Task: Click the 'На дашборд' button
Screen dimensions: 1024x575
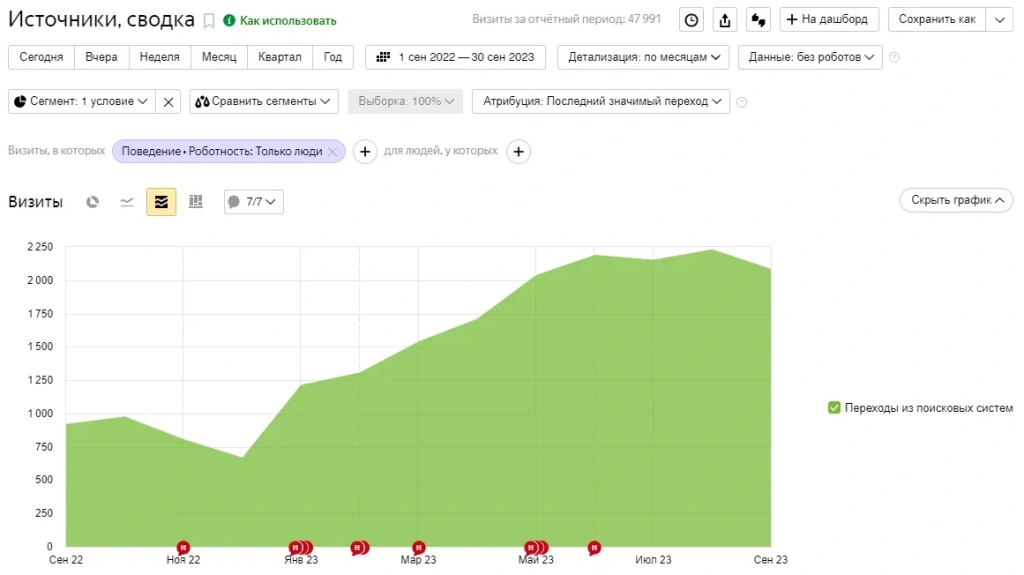Action: [x=829, y=20]
